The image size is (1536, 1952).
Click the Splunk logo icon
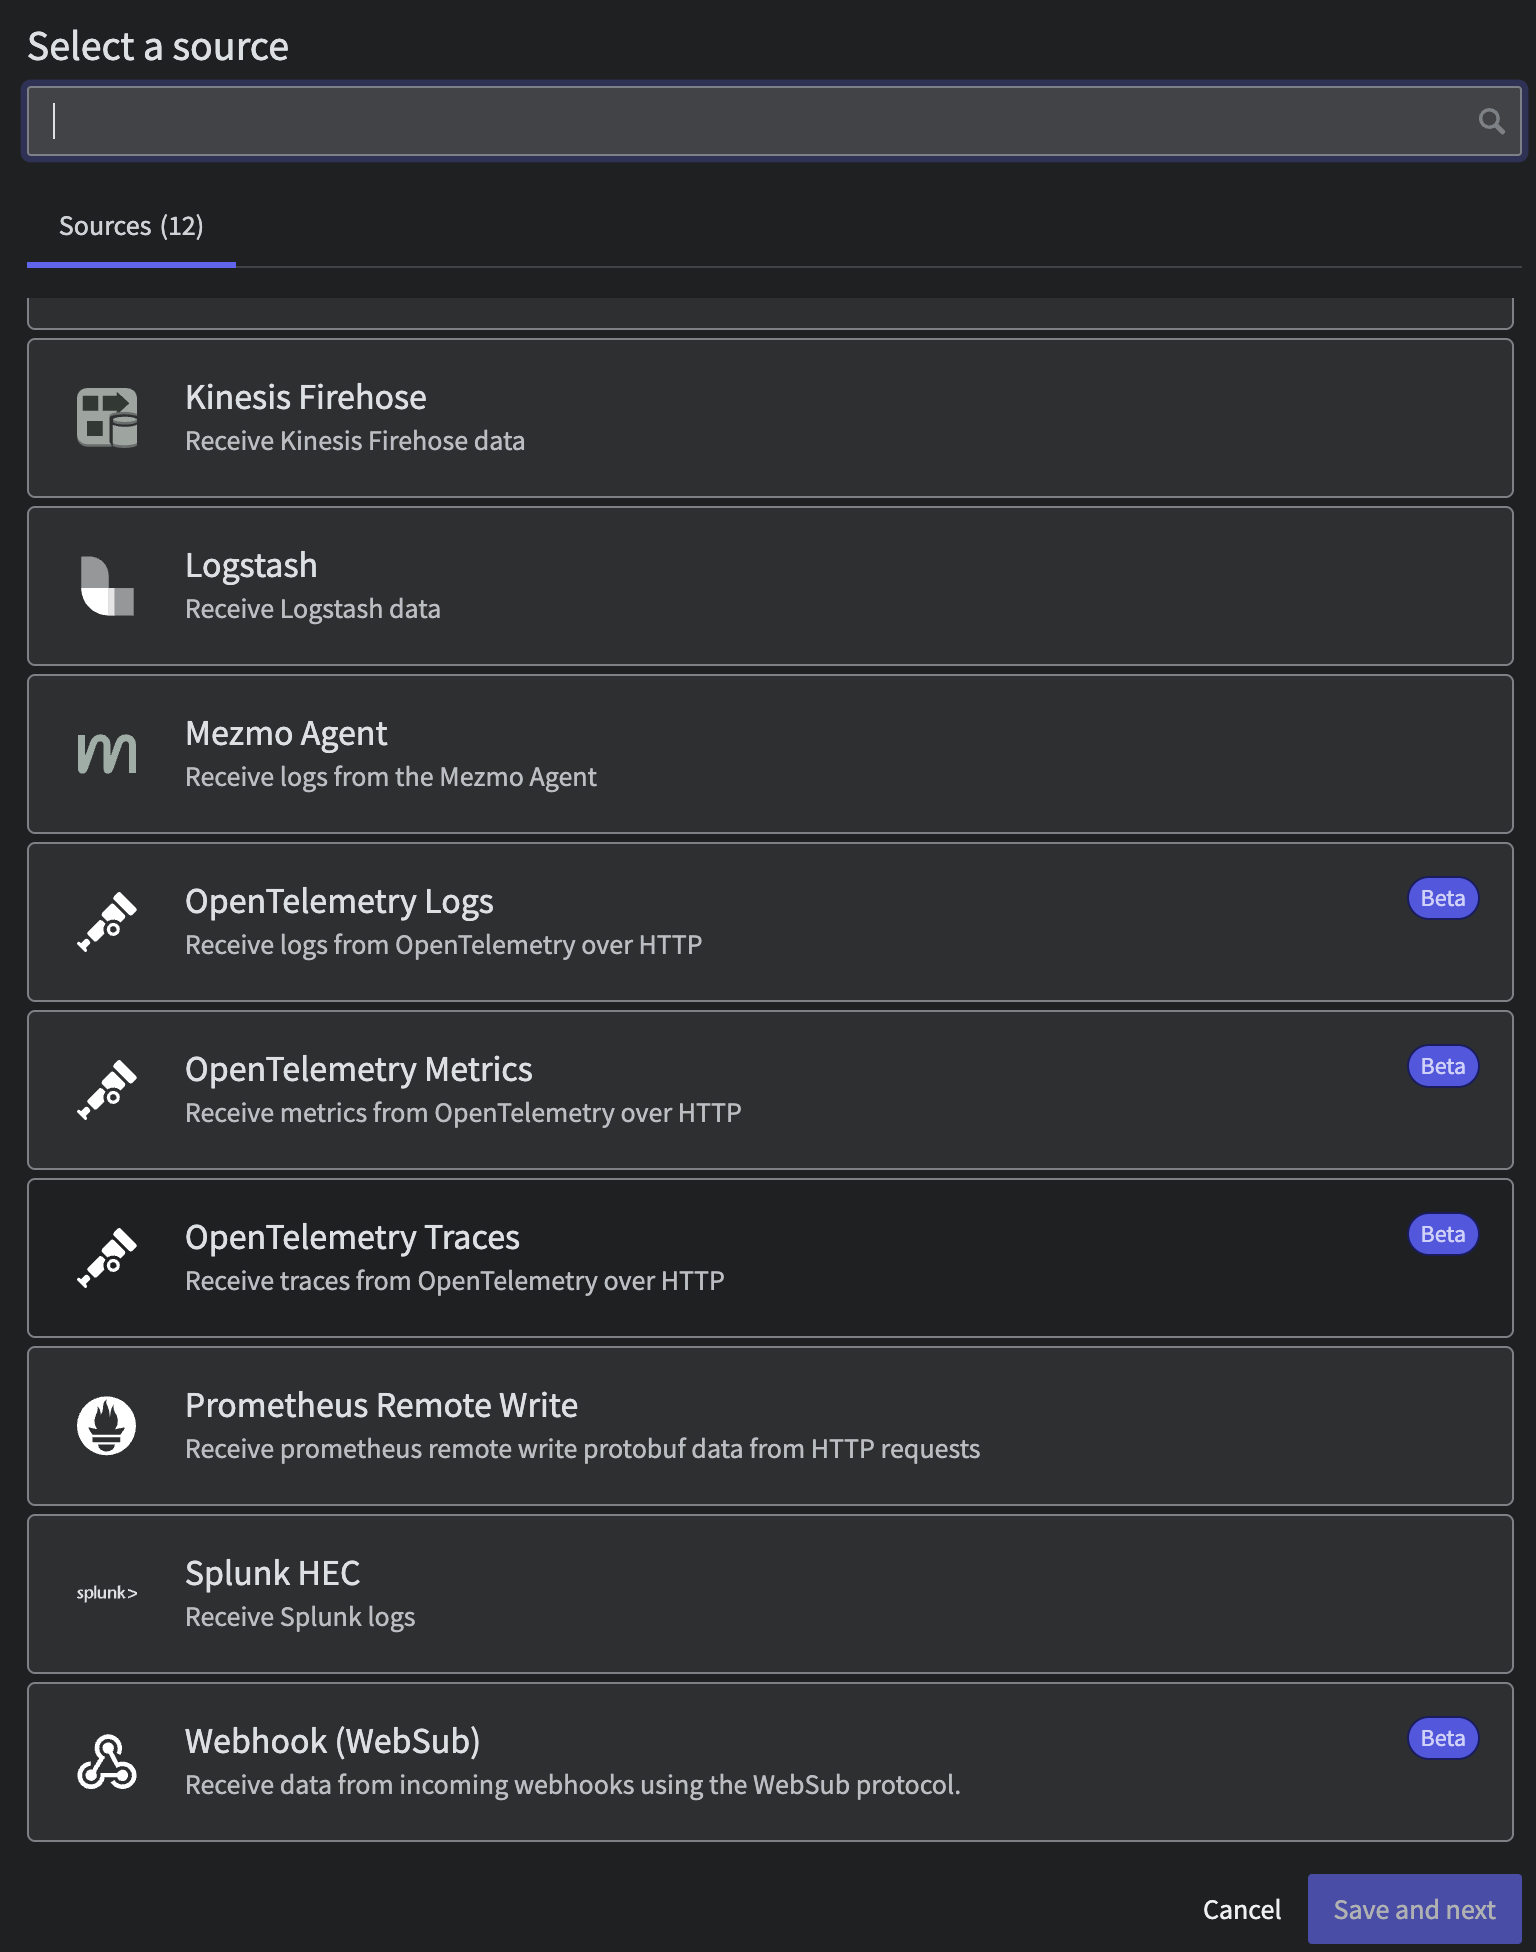coord(107,1593)
